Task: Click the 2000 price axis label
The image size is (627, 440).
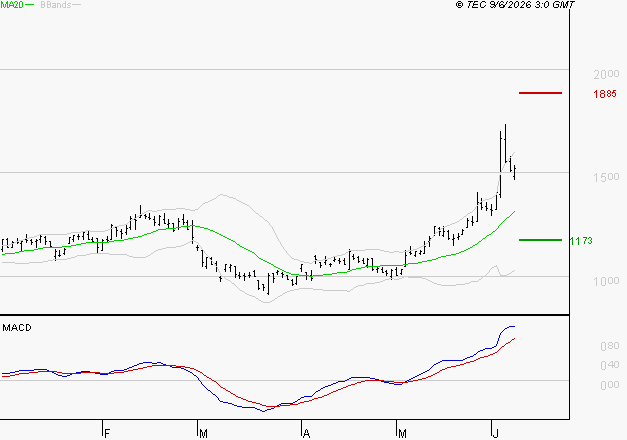Action: (x=606, y=74)
